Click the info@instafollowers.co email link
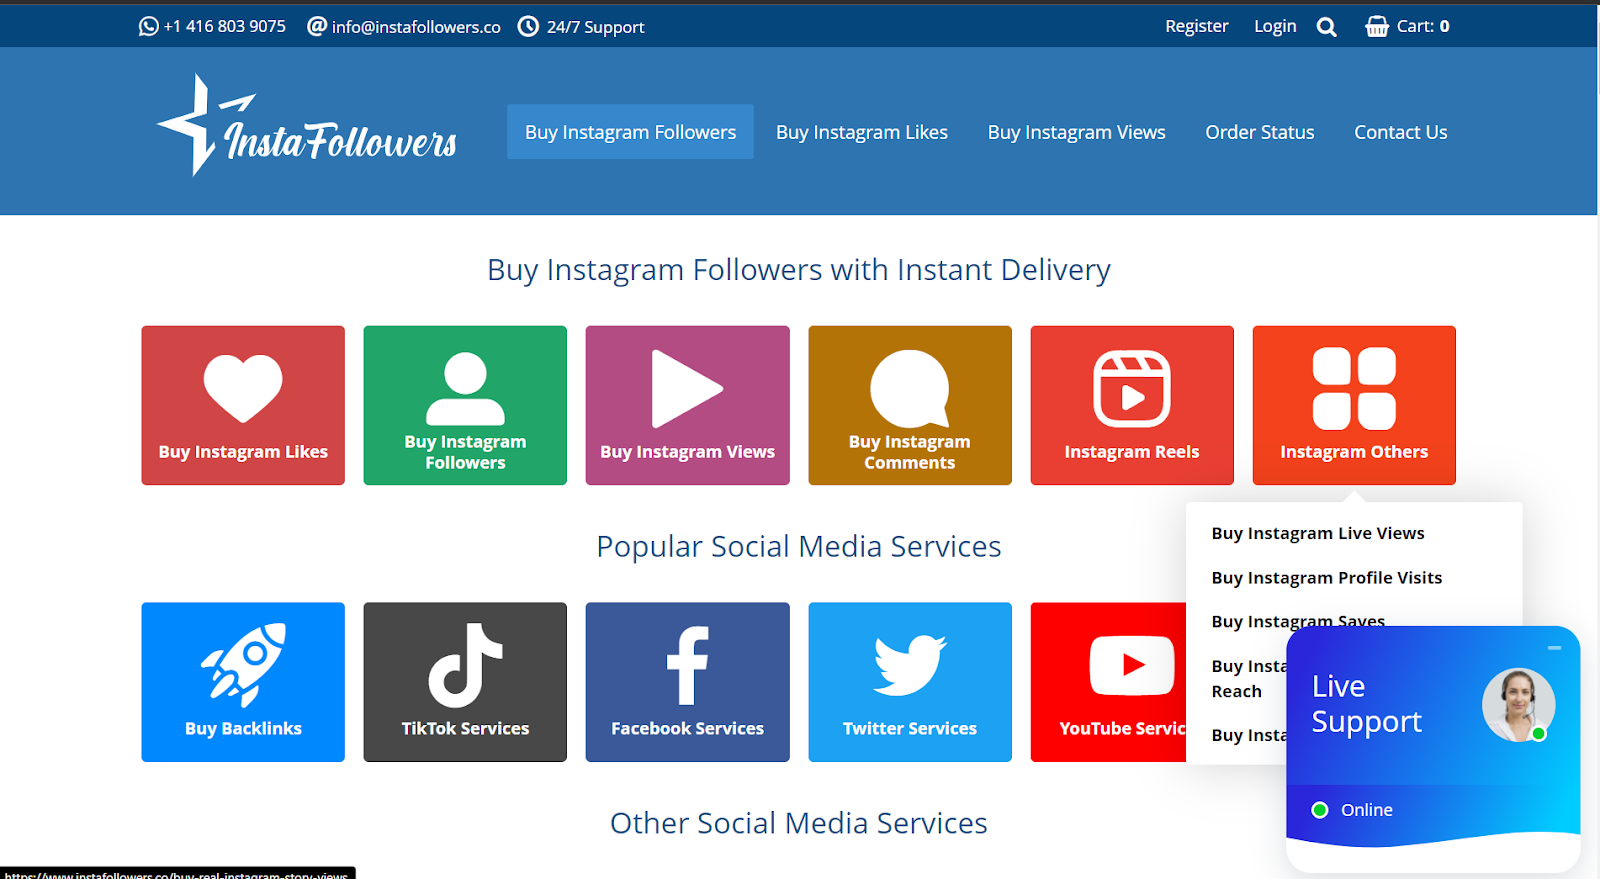The height and width of the screenshot is (879, 1600). [416, 27]
